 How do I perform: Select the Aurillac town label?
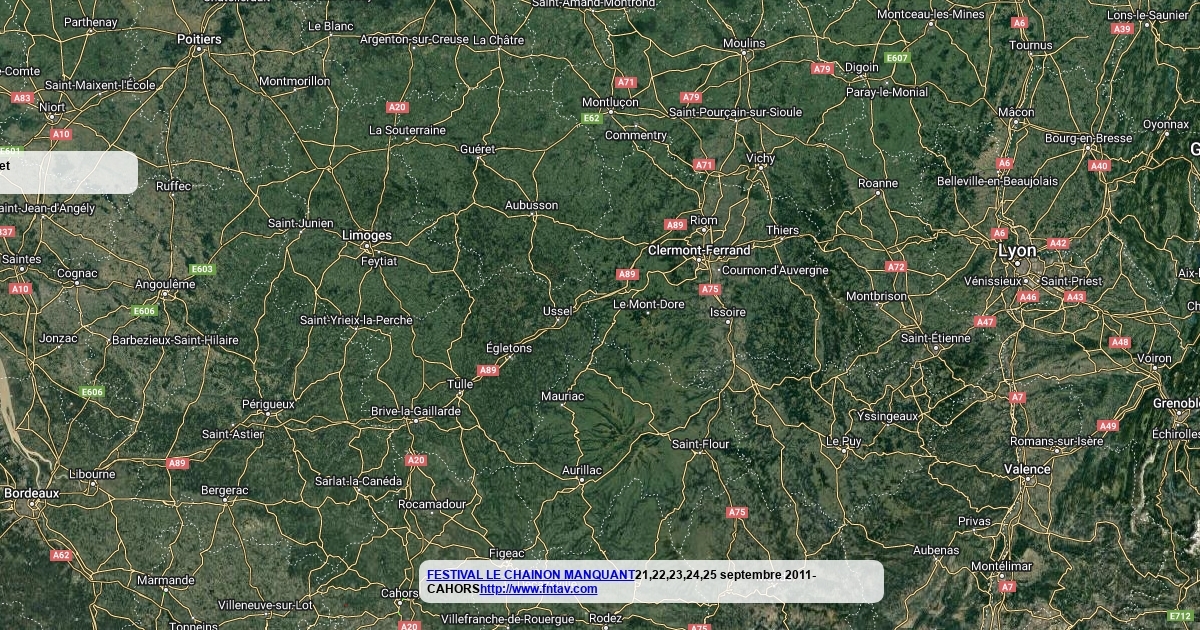[x=582, y=469]
